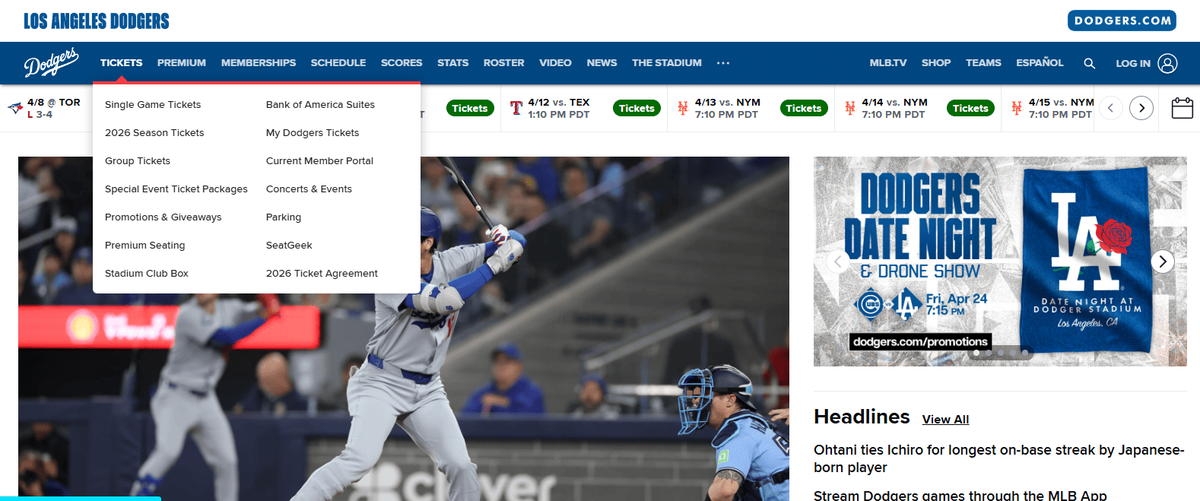Open the schedule calendar icon

[x=1182, y=107]
